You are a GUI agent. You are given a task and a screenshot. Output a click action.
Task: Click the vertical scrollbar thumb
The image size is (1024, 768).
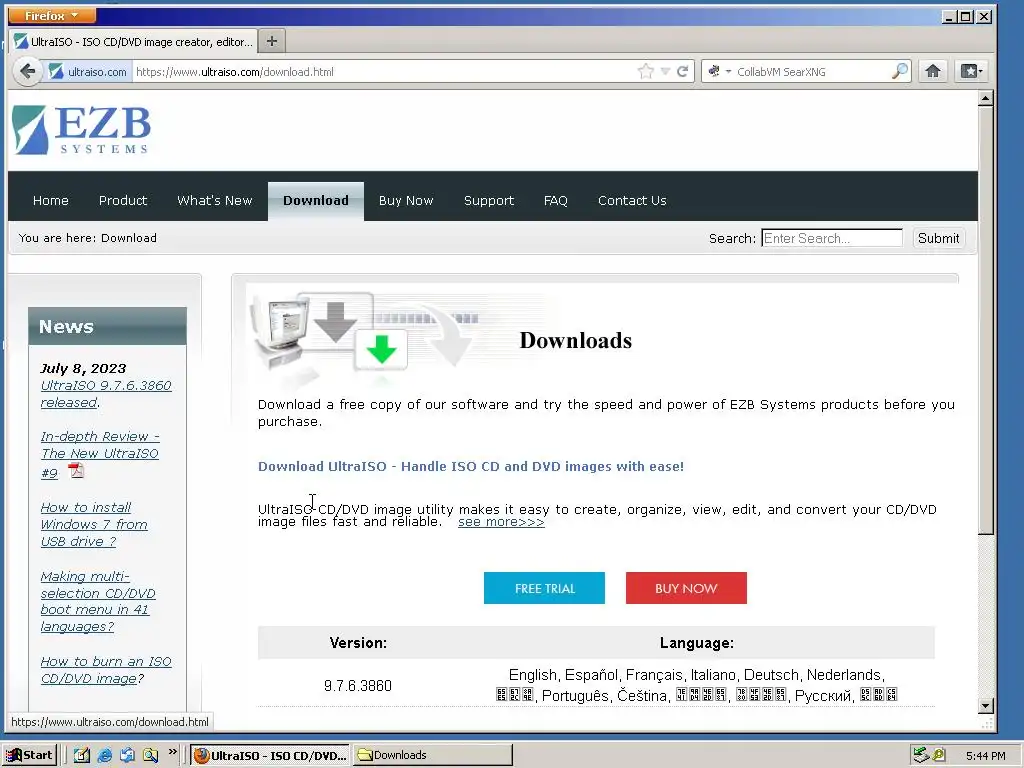pos(985,321)
